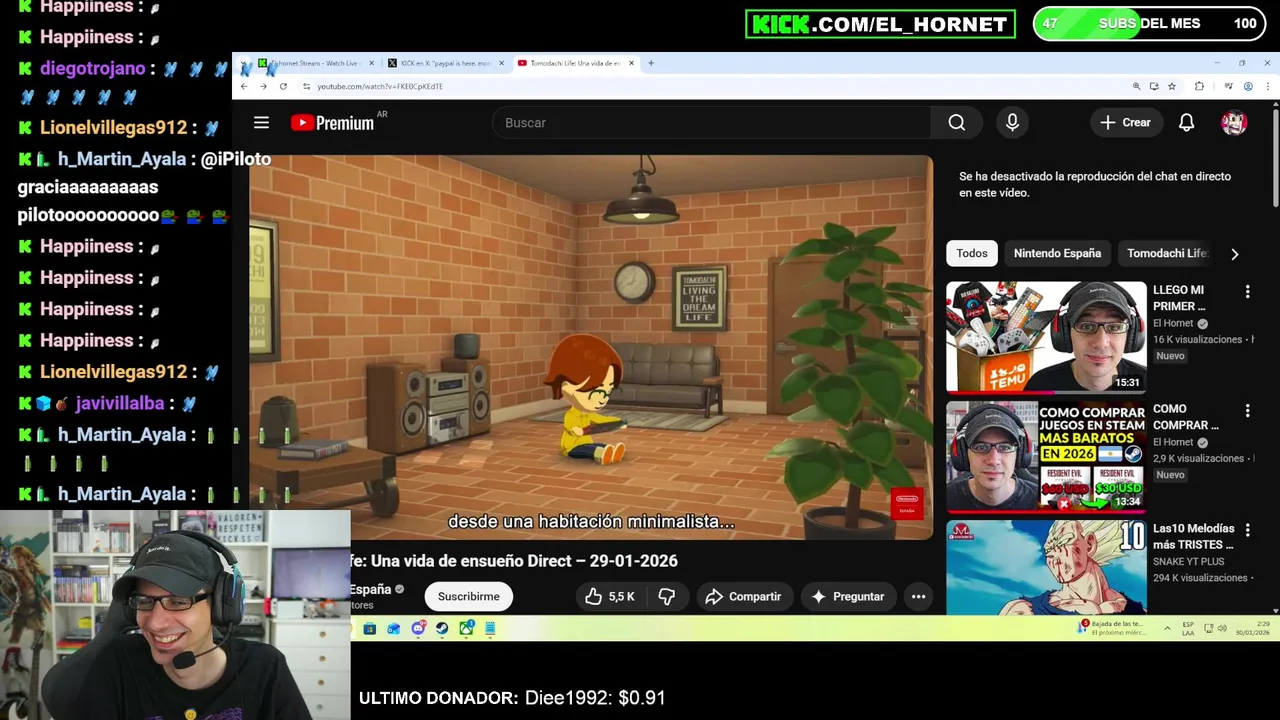Open YouTube notifications bell

(1186, 122)
